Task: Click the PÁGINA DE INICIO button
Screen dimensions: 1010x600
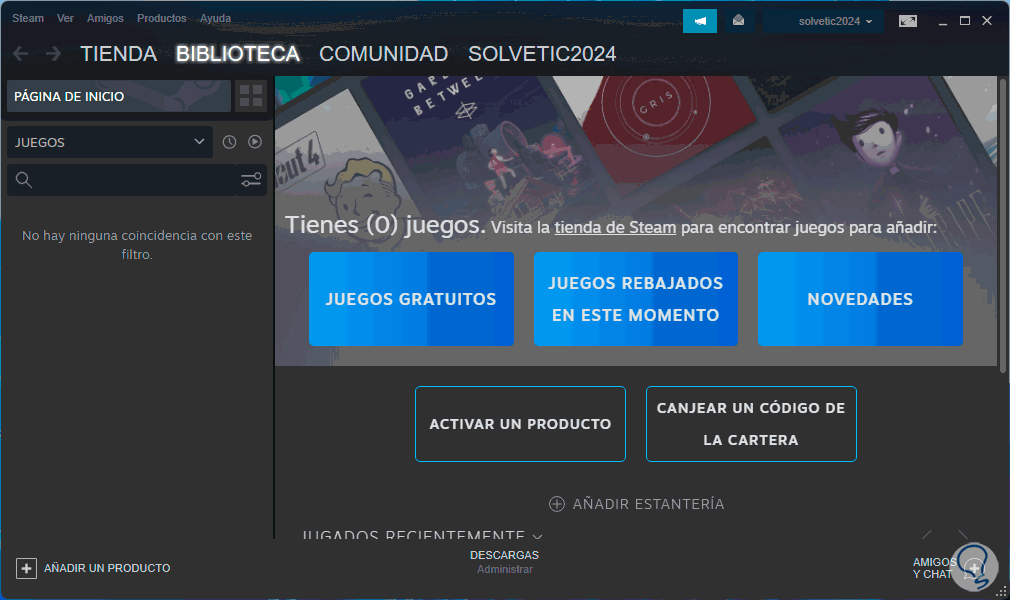Action: coord(119,96)
